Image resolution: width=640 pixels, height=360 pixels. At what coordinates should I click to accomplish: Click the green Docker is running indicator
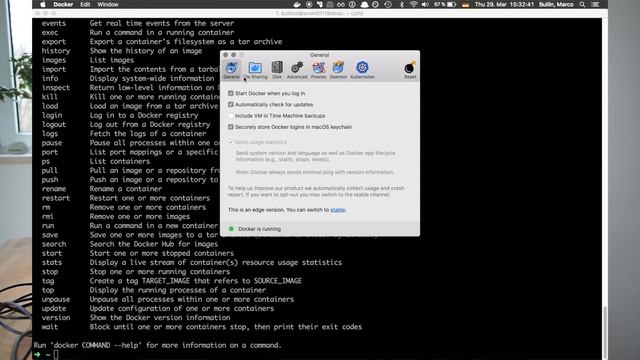[x=231, y=229]
